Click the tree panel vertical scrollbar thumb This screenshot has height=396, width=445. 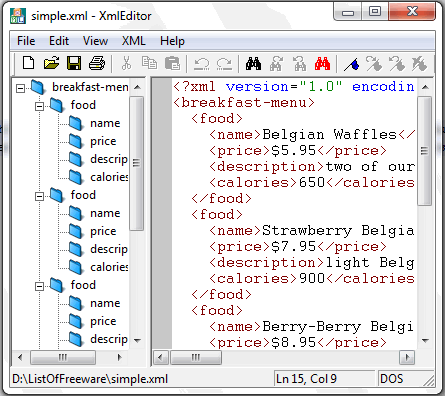tap(136, 163)
